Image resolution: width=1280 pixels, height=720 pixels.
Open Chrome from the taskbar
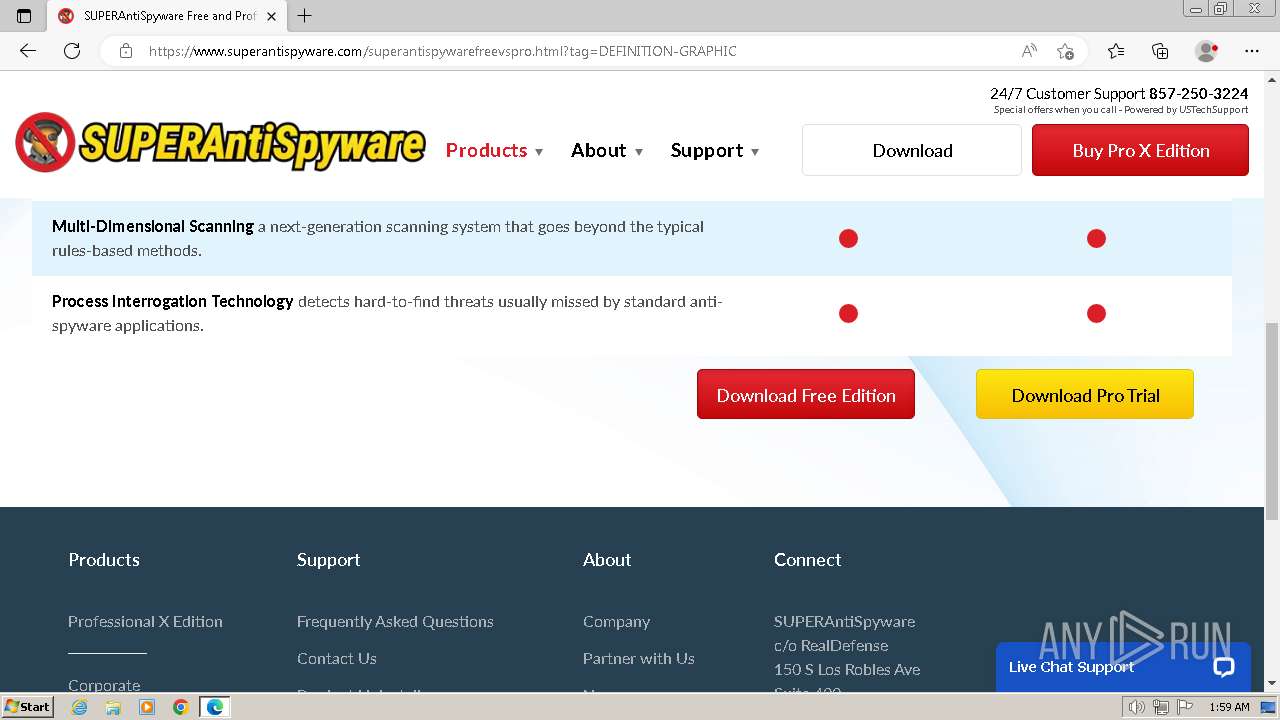click(x=180, y=707)
